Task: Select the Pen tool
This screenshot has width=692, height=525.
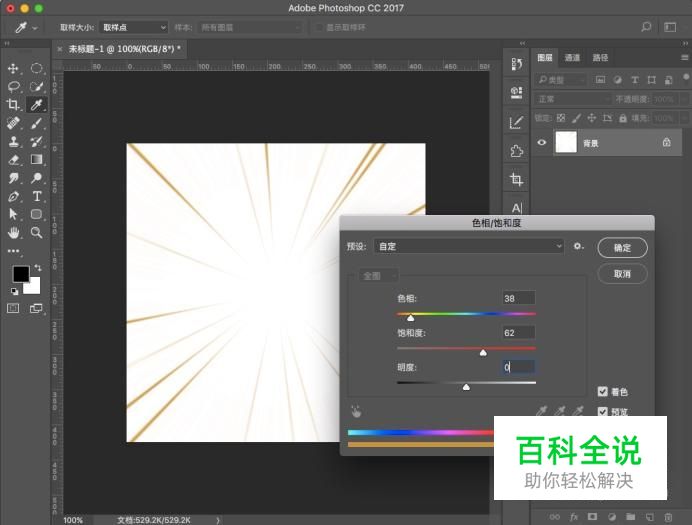Action: (13, 196)
